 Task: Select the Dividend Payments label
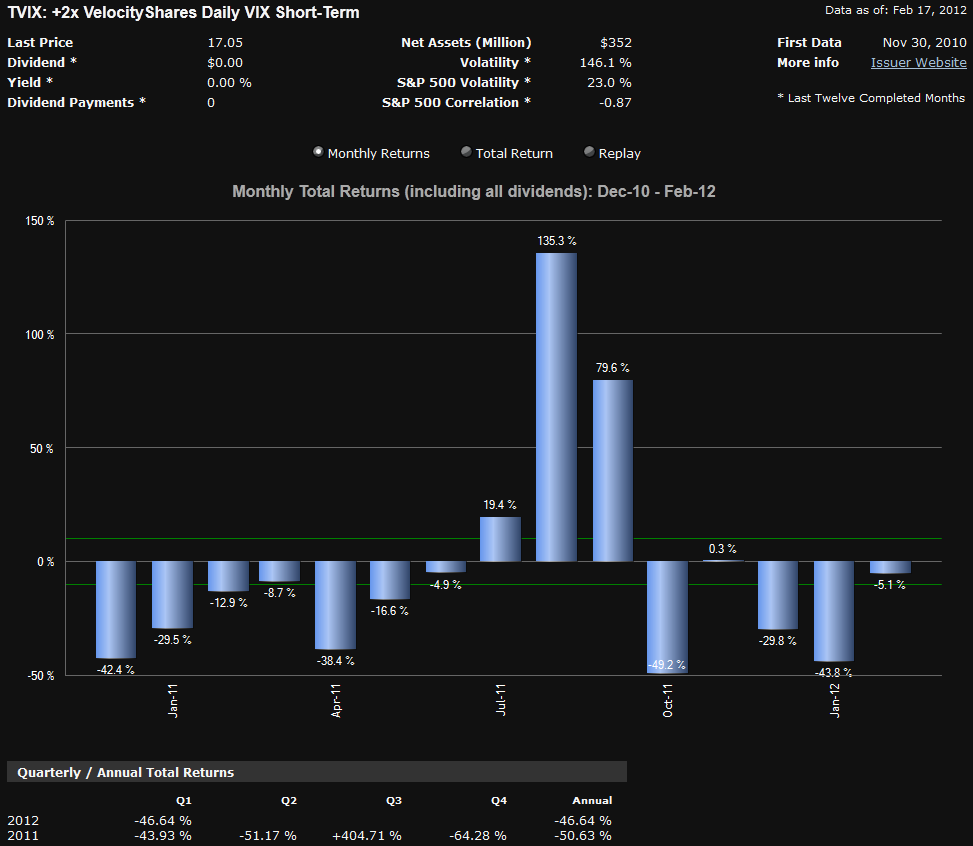tap(76, 102)
